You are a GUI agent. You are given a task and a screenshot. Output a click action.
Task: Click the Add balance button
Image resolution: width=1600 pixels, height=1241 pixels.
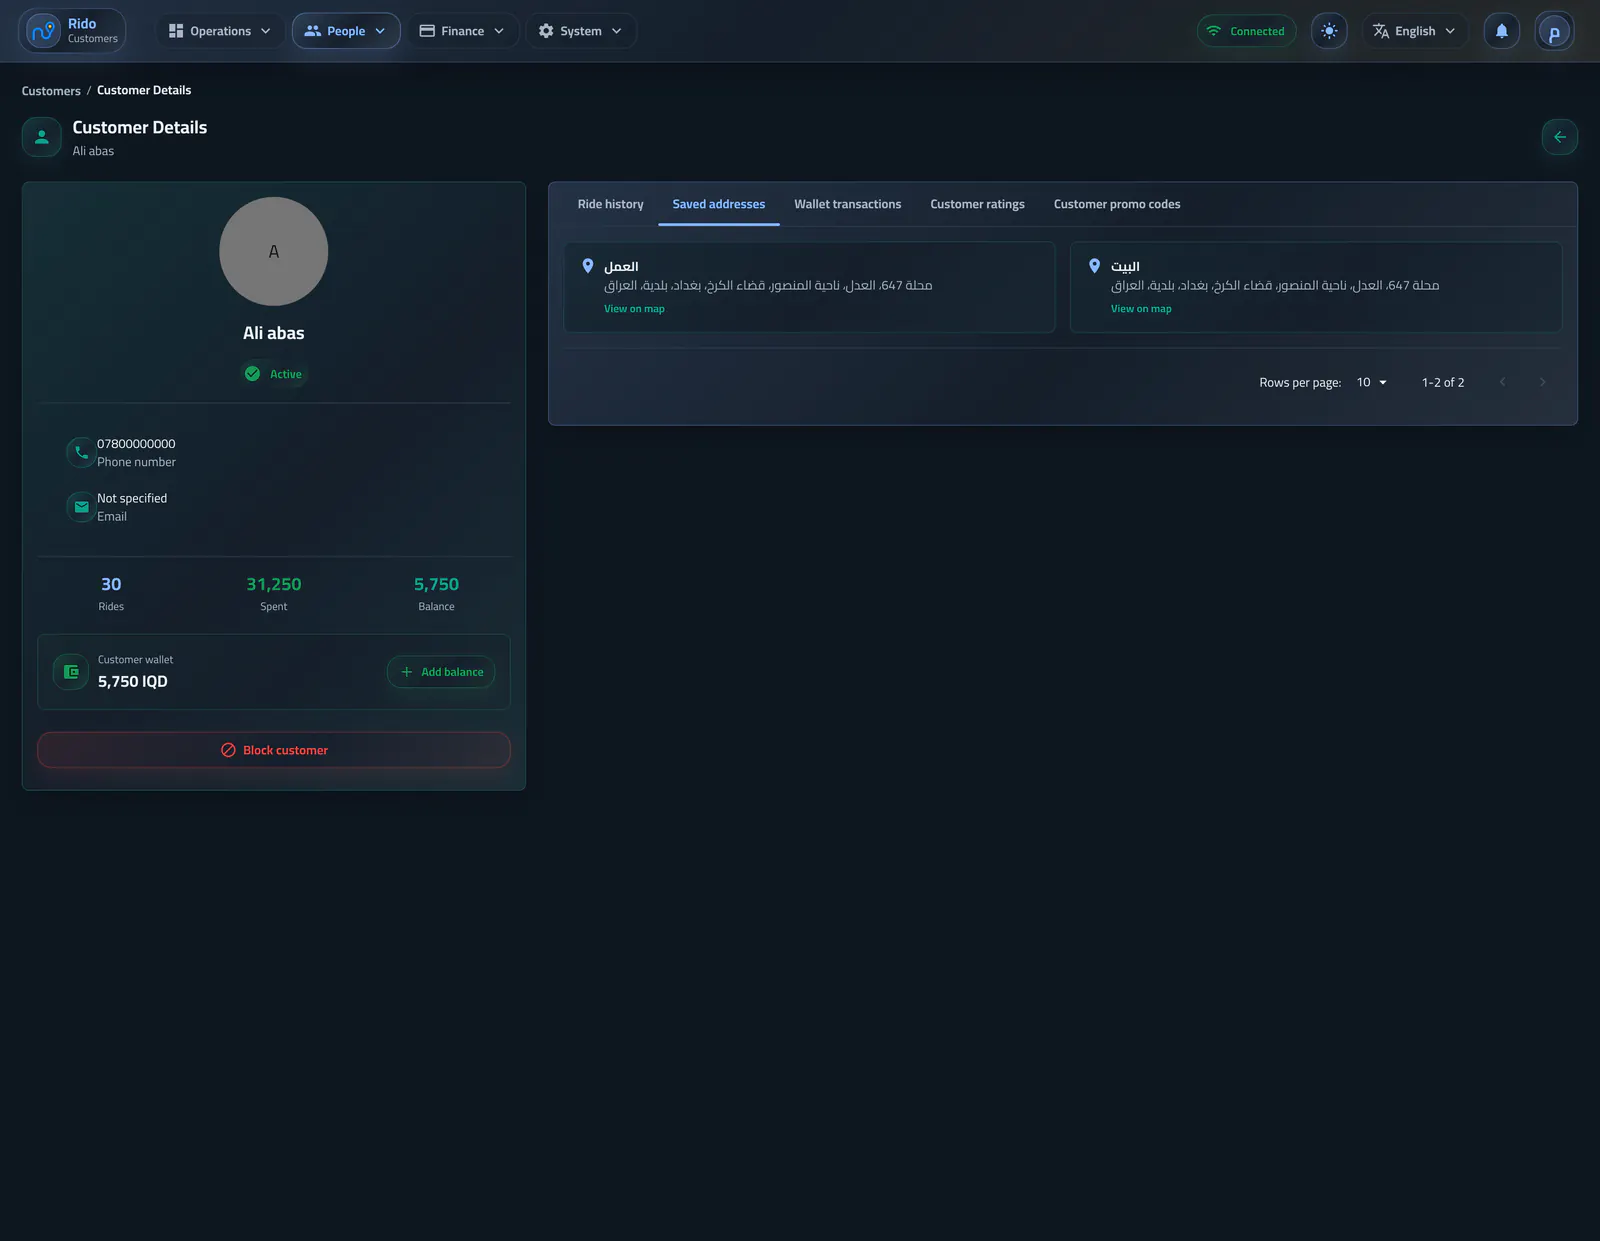pos(441,672)
